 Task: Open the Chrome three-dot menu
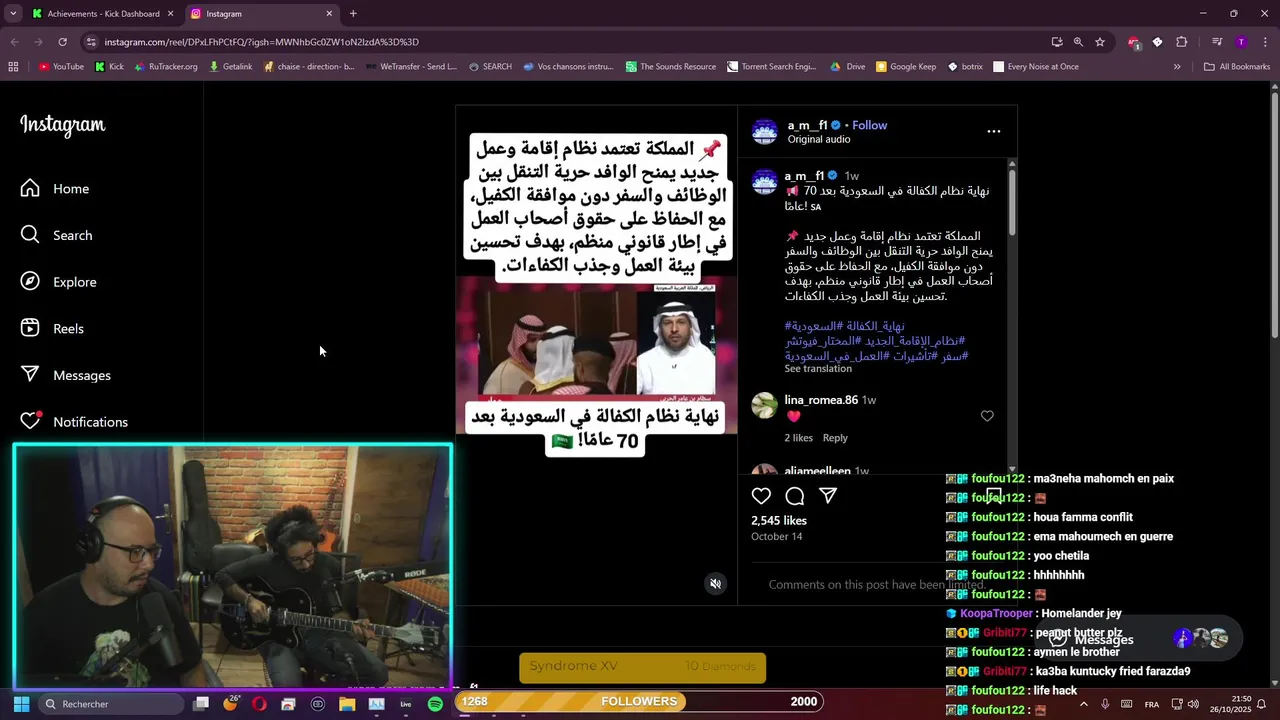point(1265,42)
